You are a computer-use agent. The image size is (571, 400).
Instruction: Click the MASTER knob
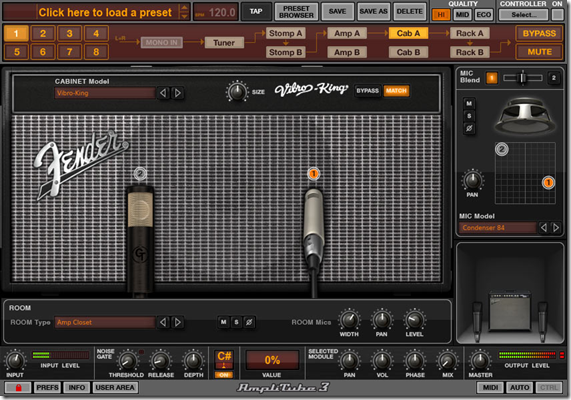click(480, 360)
